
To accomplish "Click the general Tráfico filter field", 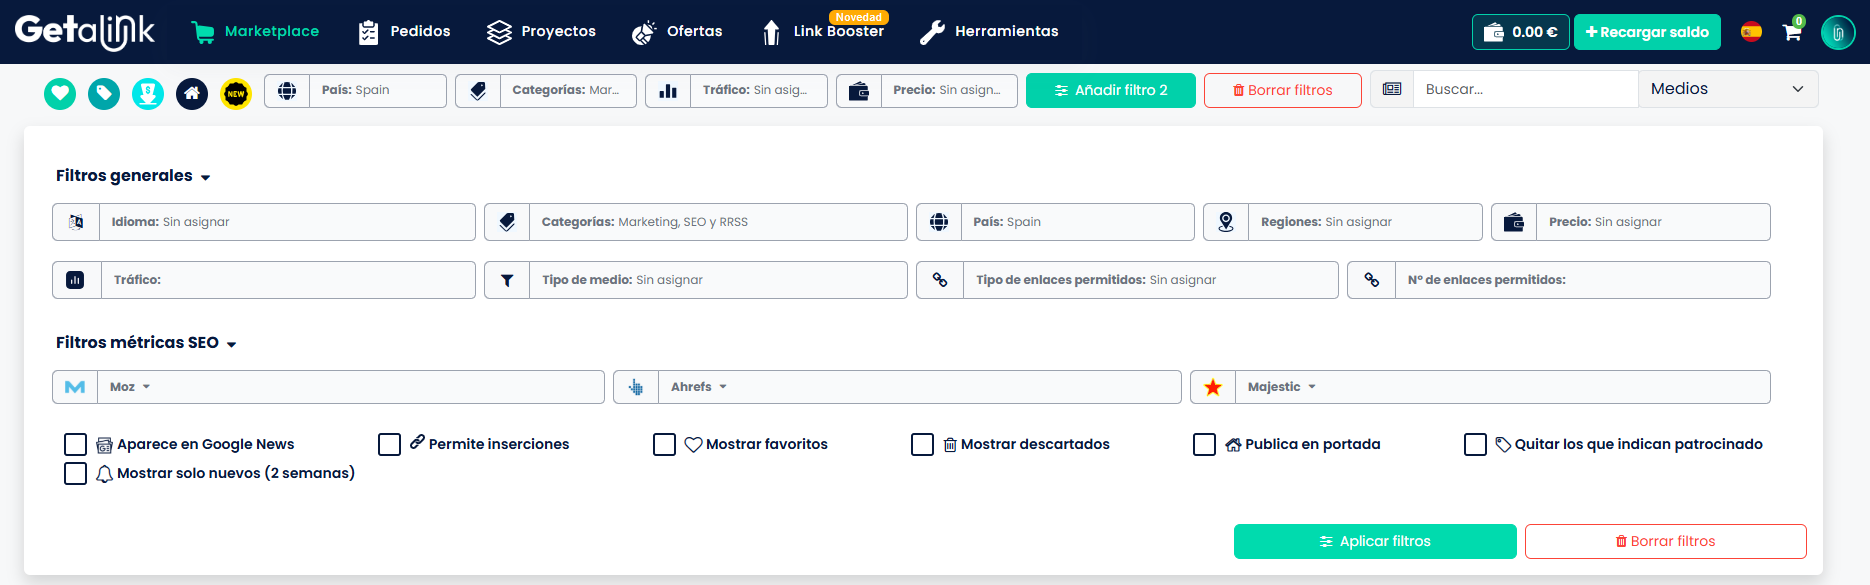I will (x=288, y=280).
